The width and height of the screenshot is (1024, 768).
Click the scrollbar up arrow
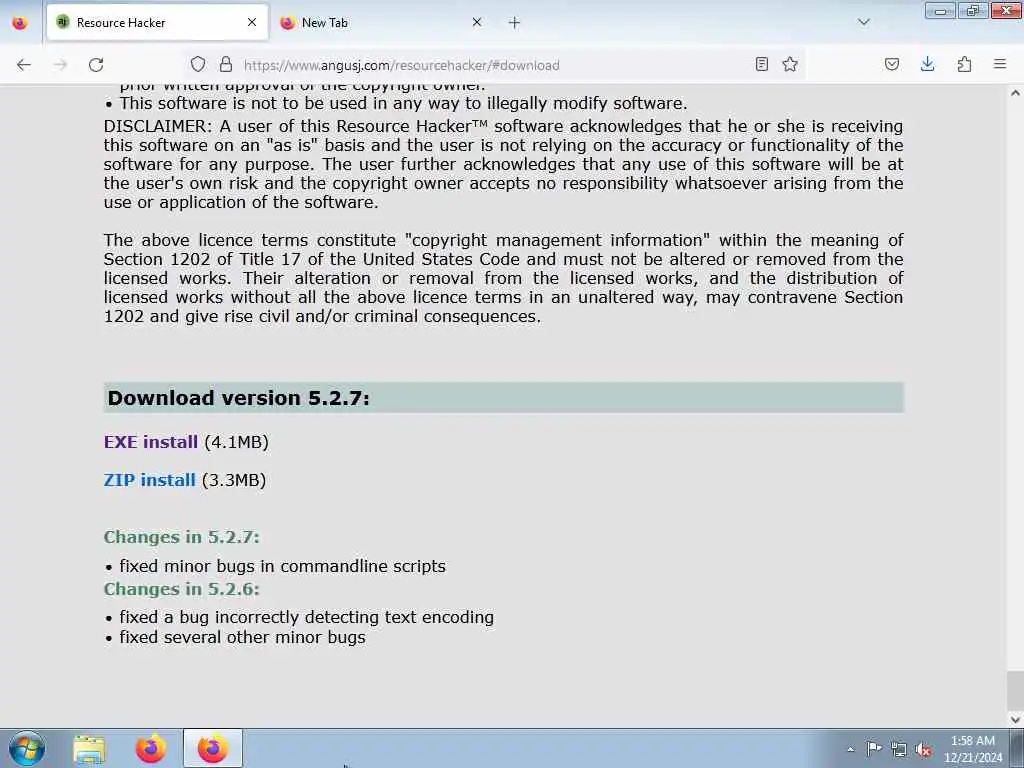pyautogui.click(x=1015, y=93)
